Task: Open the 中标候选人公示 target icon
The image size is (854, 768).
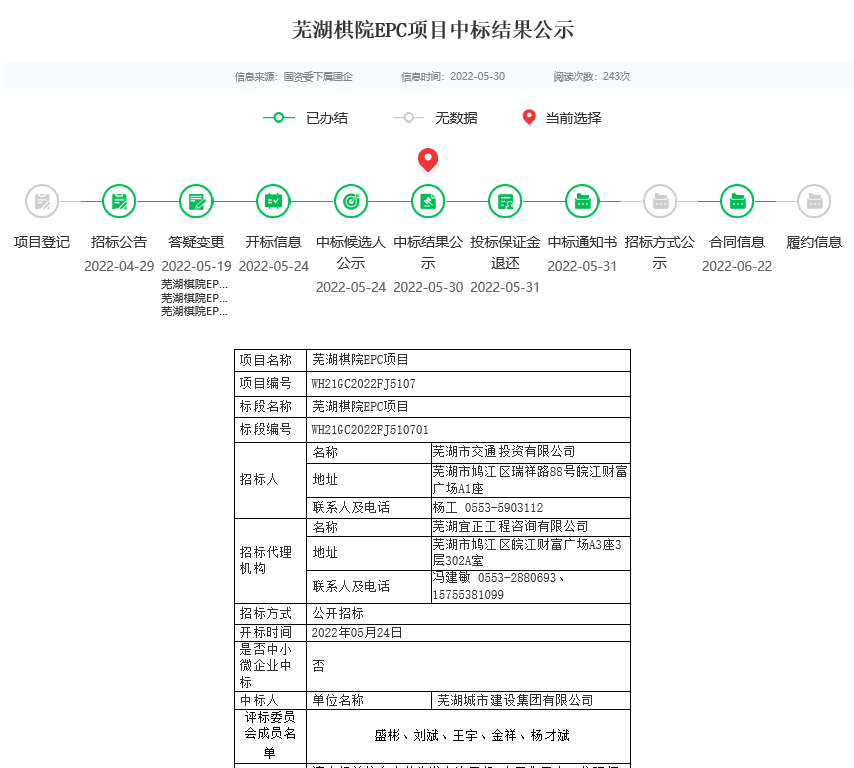Action: pyautogui.click(x=351, y=202)
